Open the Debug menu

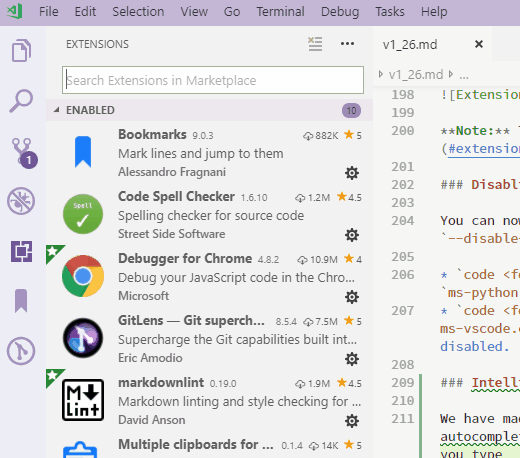click(340, 12)
